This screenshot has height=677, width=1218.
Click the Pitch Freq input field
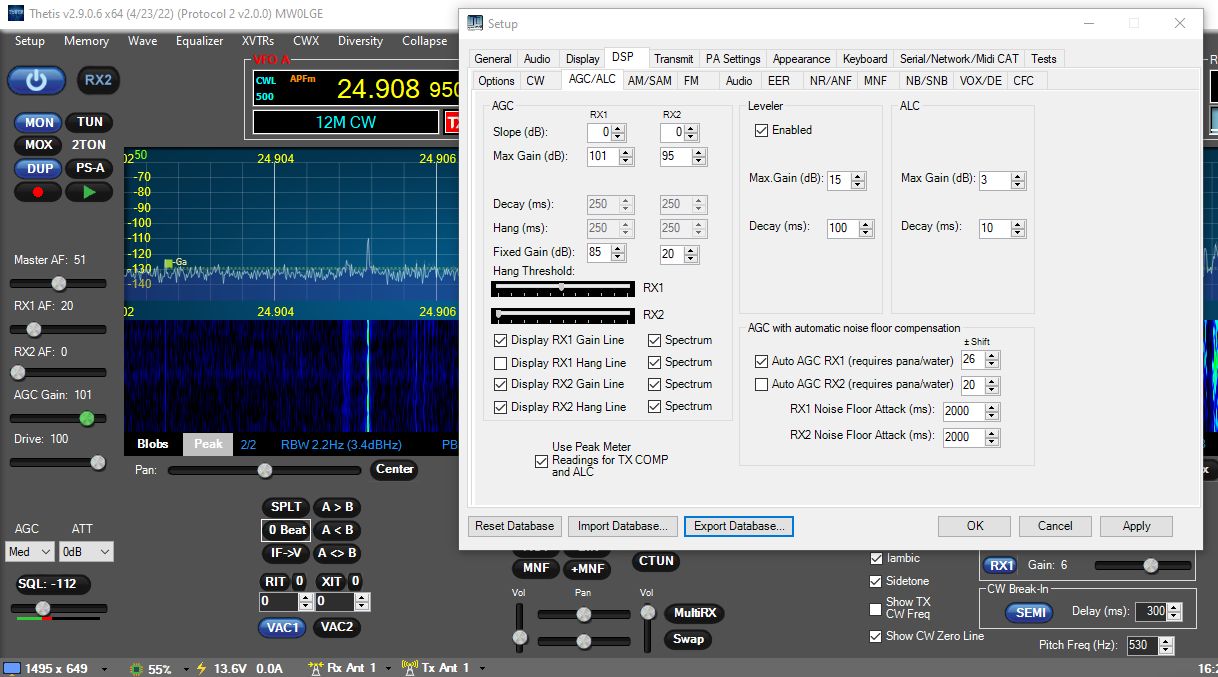(x=1141, y=646)
